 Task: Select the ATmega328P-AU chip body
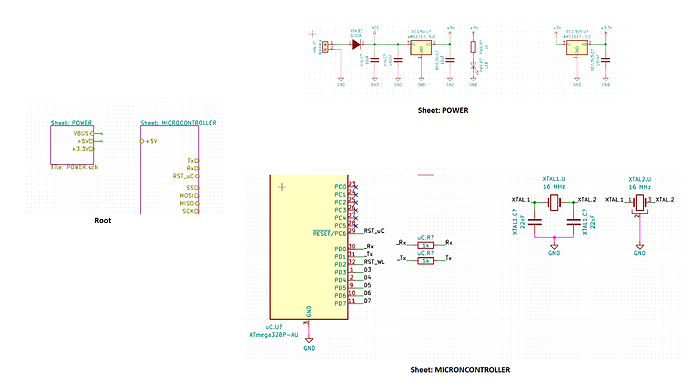click(309, 247)
